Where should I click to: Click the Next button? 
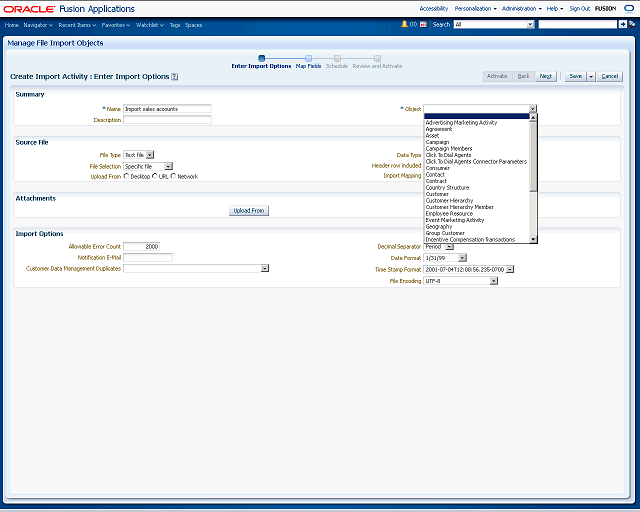pos(546,76)
